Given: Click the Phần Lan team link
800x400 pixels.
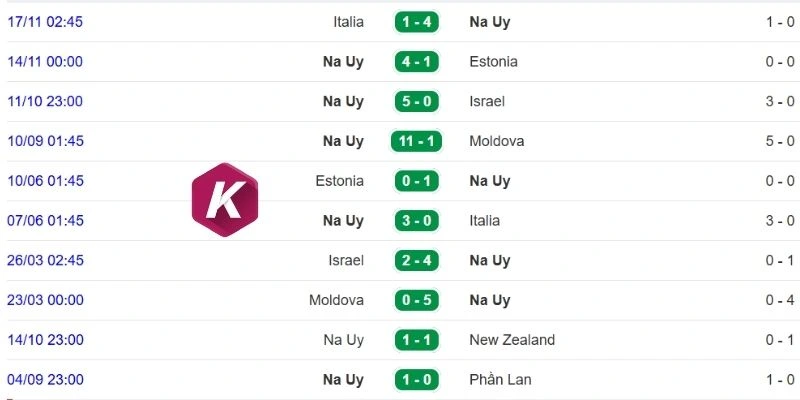Looking at the screenshot, I should point(500,380).
